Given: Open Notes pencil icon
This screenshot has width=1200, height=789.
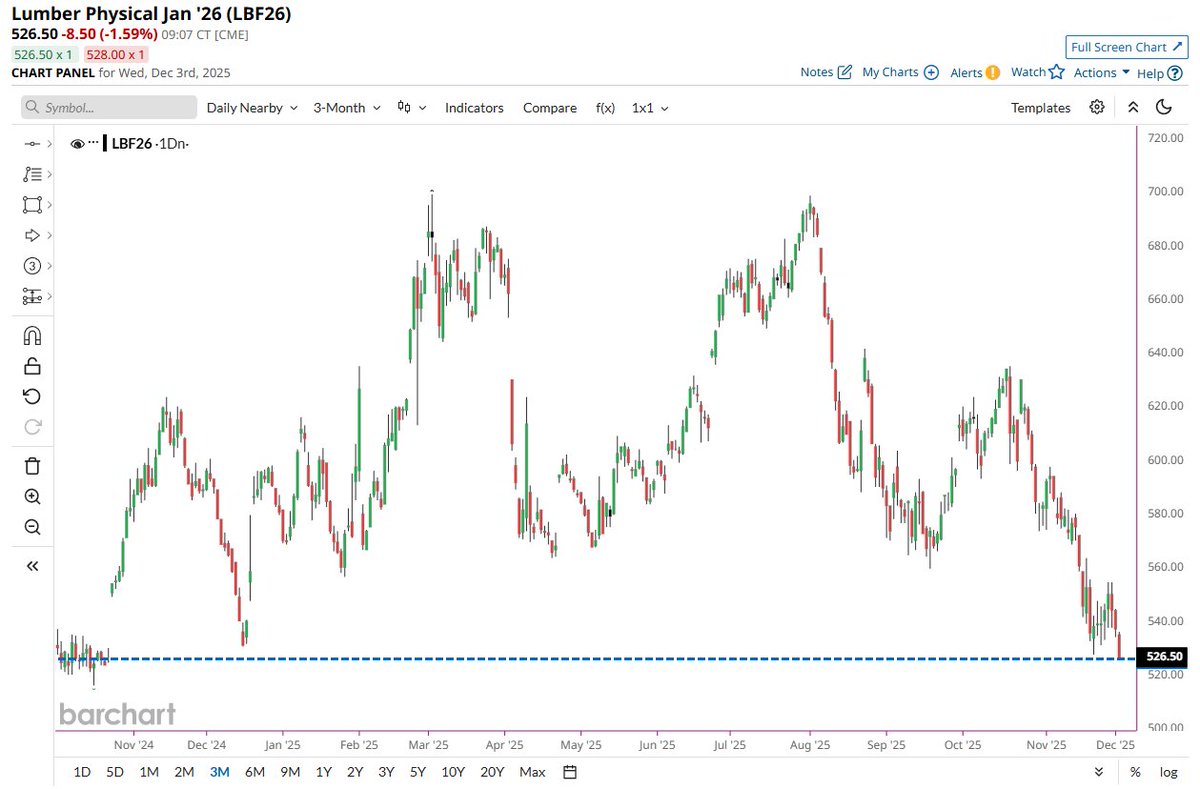Looking at the screenshot, I should [844, 72].
